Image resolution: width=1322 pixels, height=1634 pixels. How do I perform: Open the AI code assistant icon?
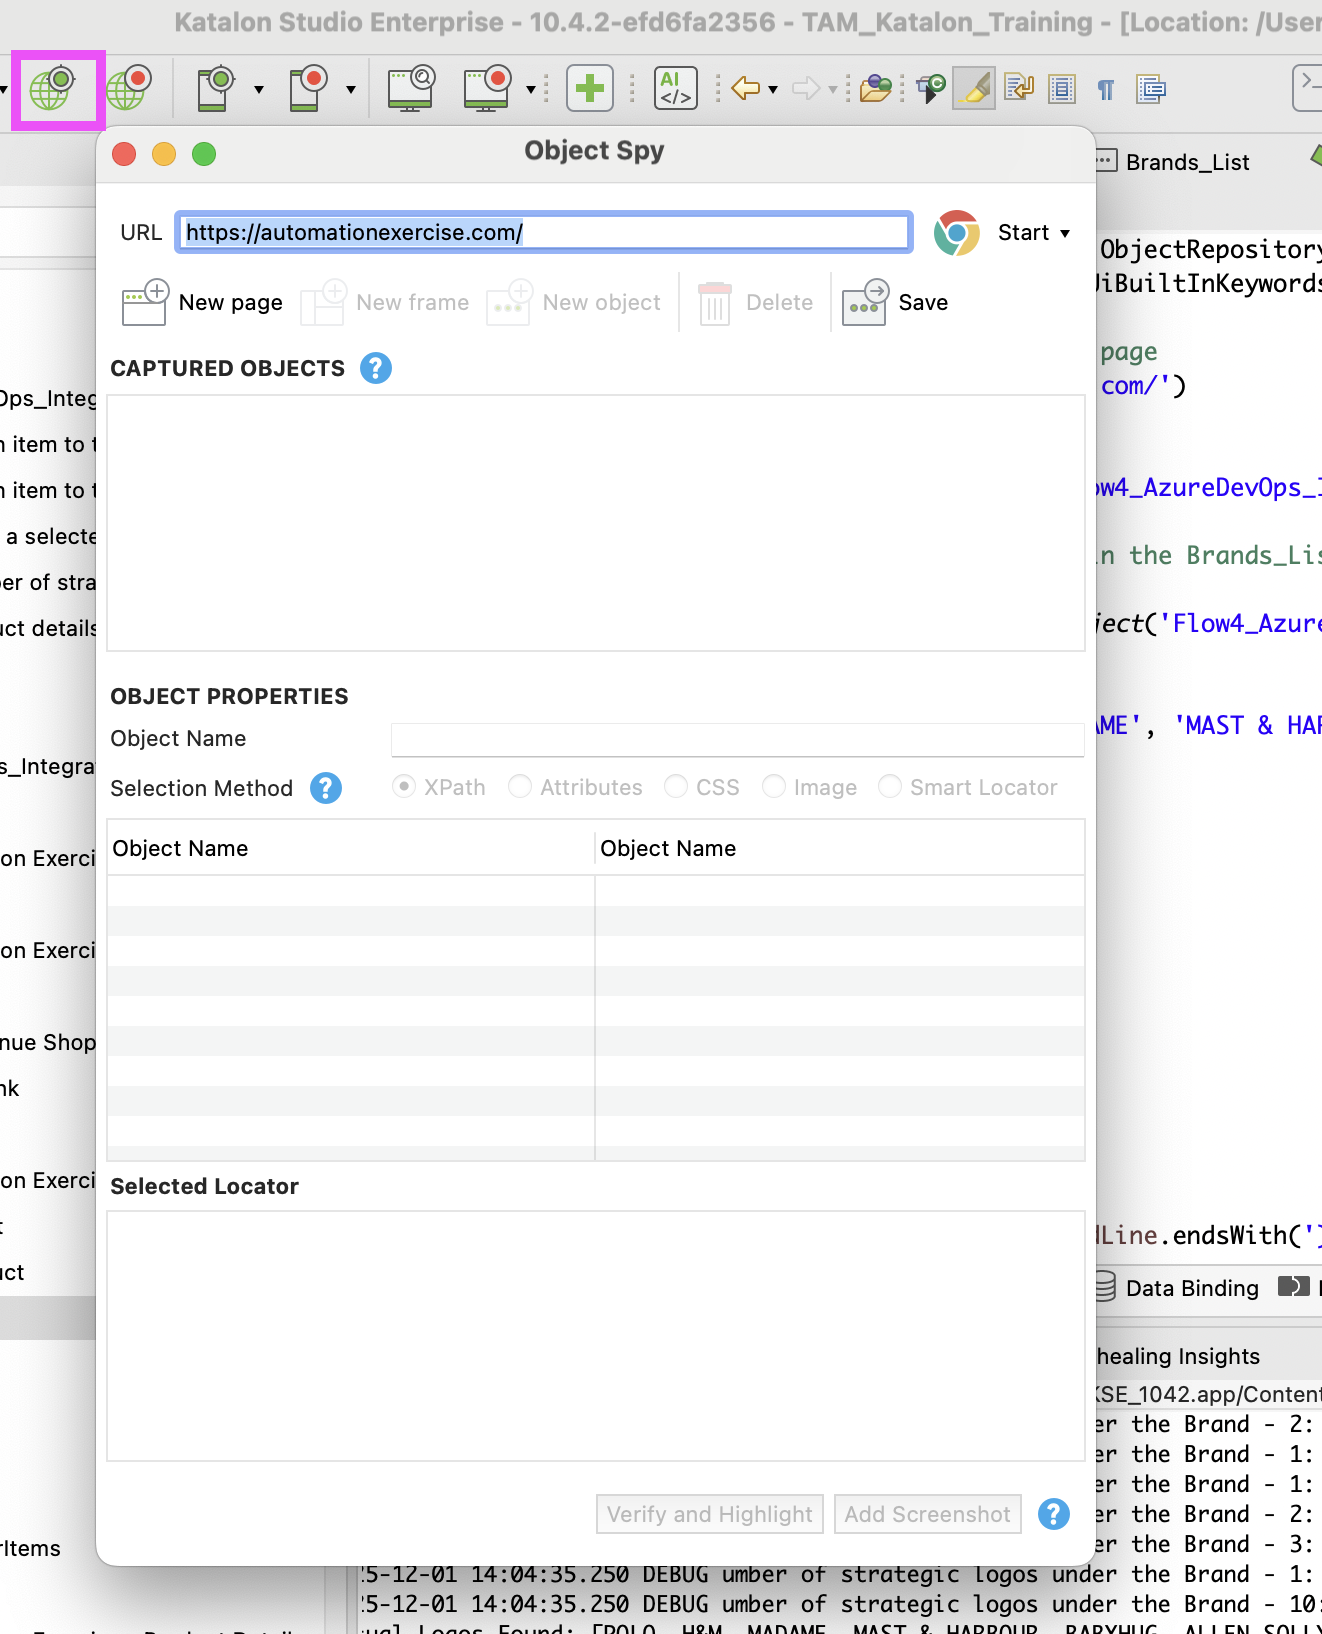coord(675,89)
